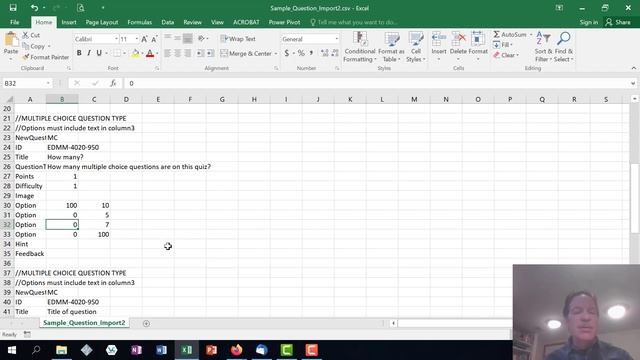Open Sort & Filter menu

point(543,47)
